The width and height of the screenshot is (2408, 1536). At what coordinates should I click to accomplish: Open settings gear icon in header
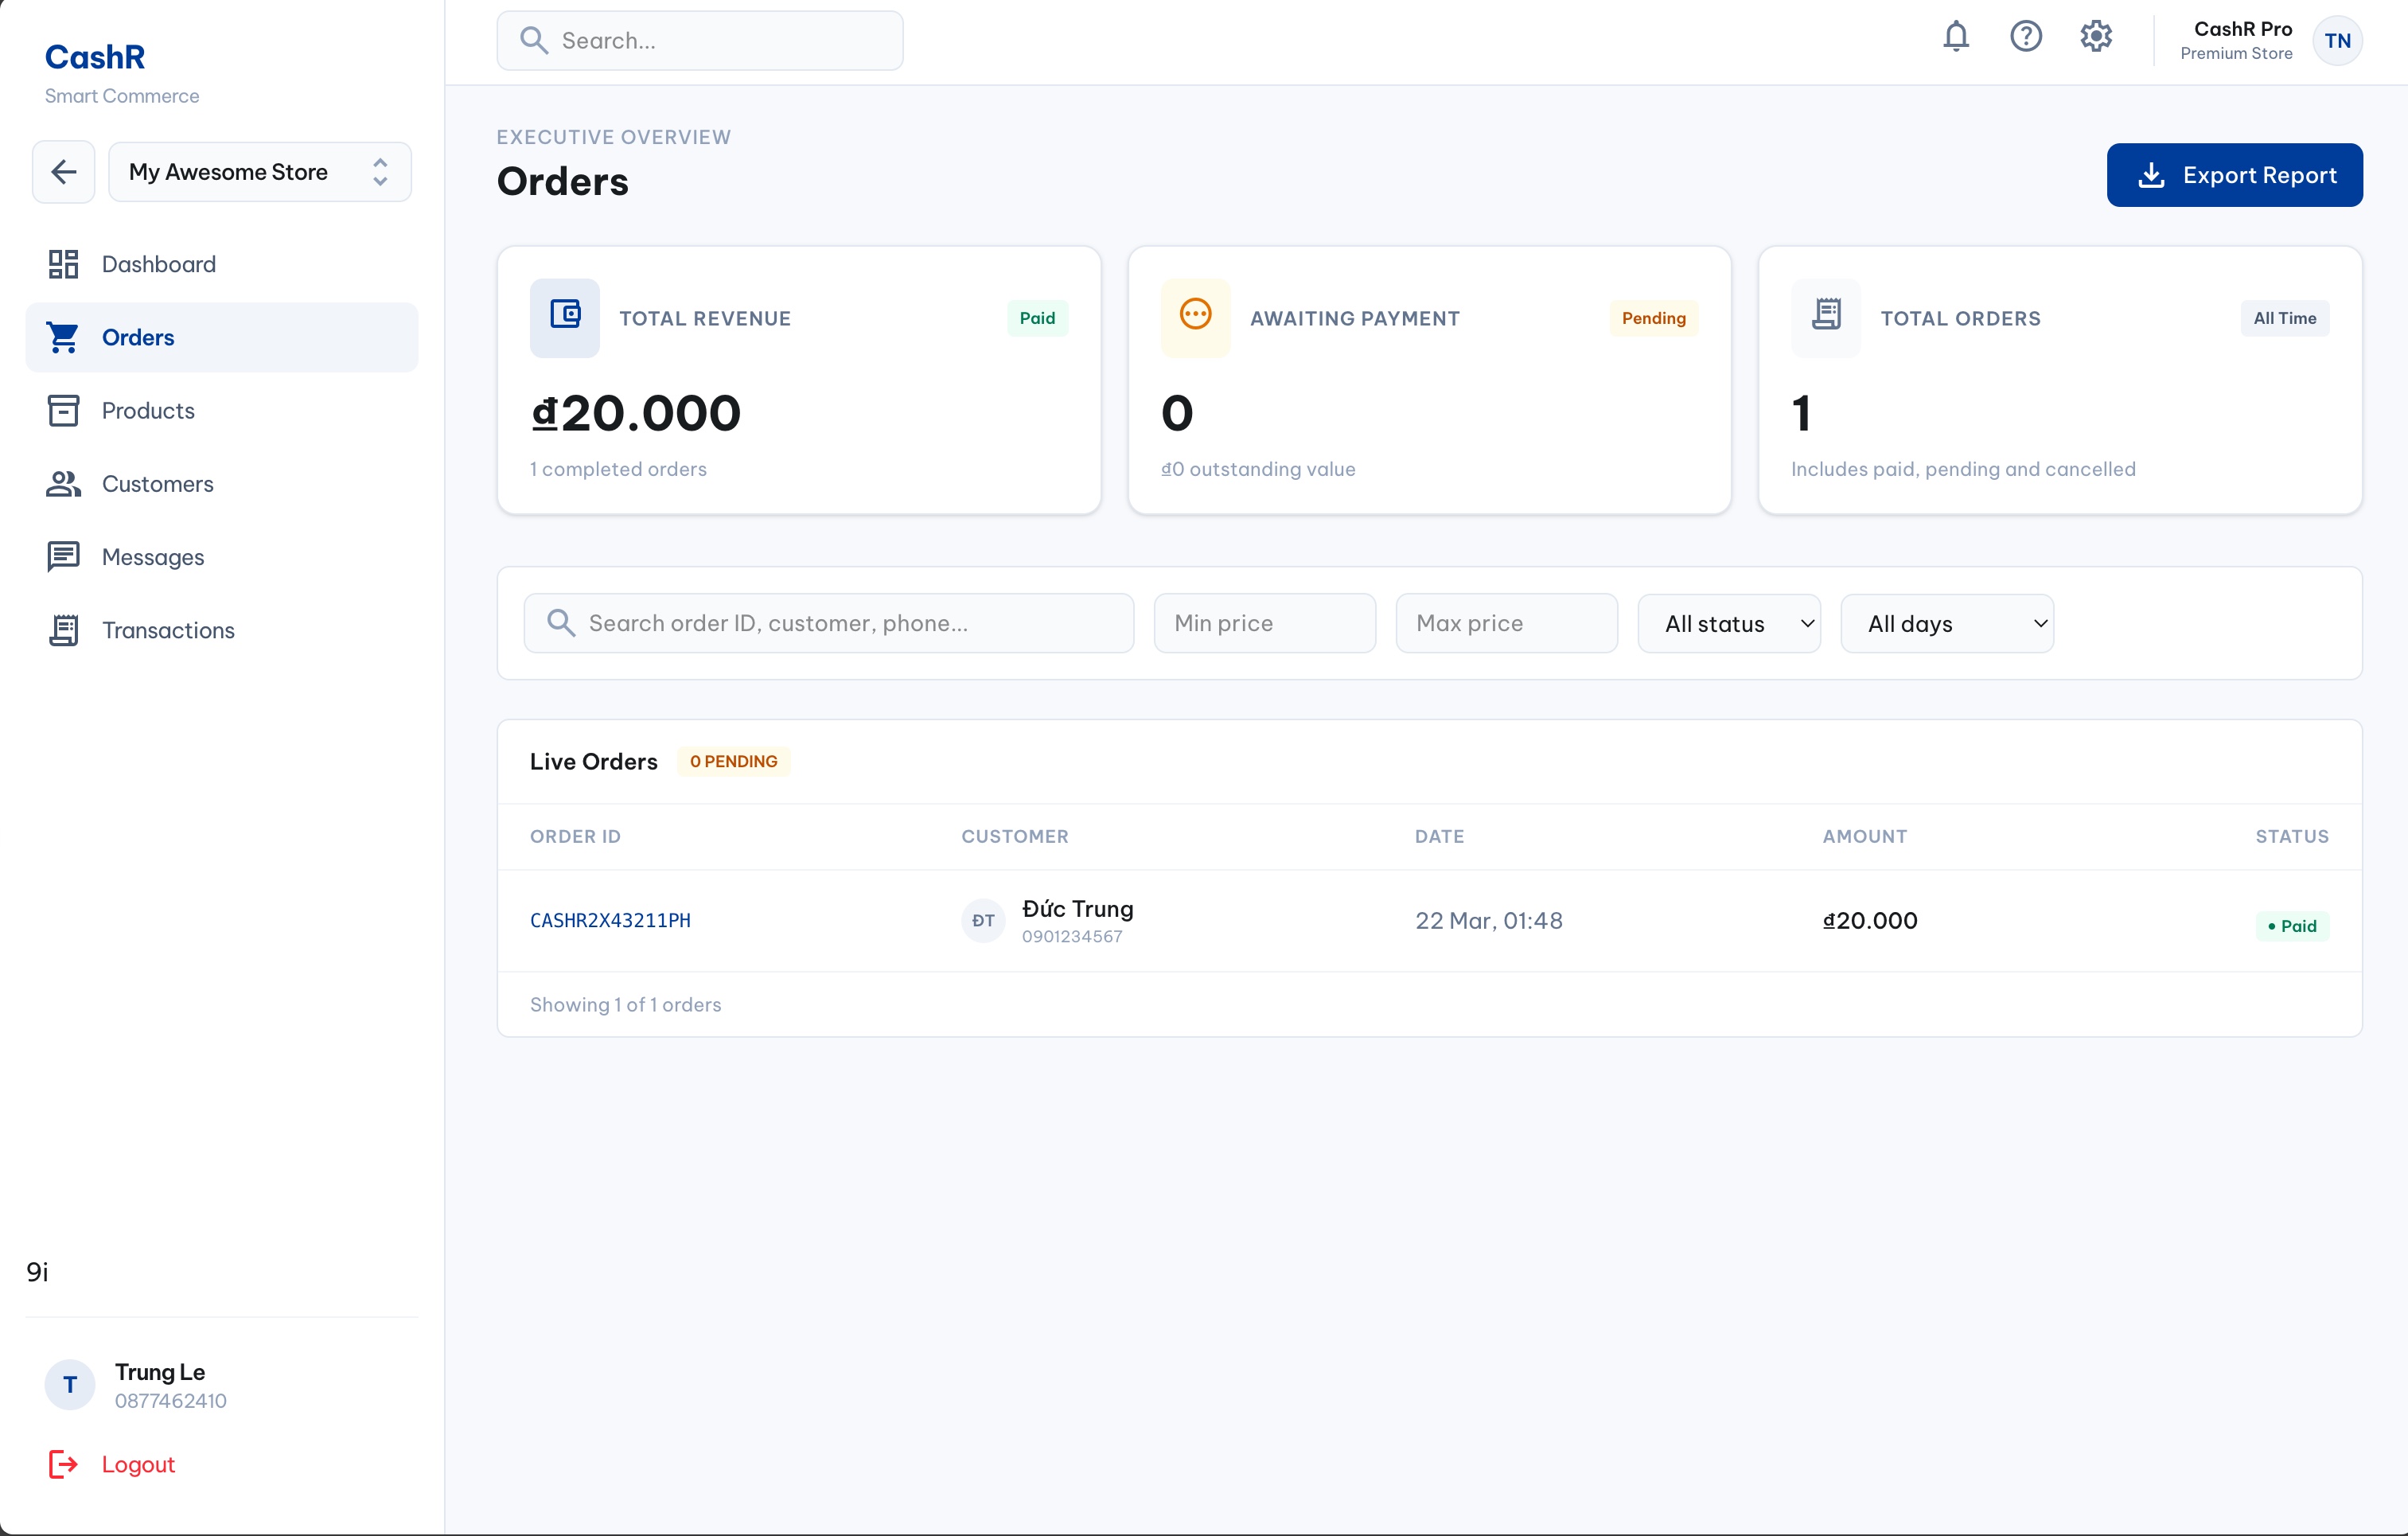(x=2095, y=37)
